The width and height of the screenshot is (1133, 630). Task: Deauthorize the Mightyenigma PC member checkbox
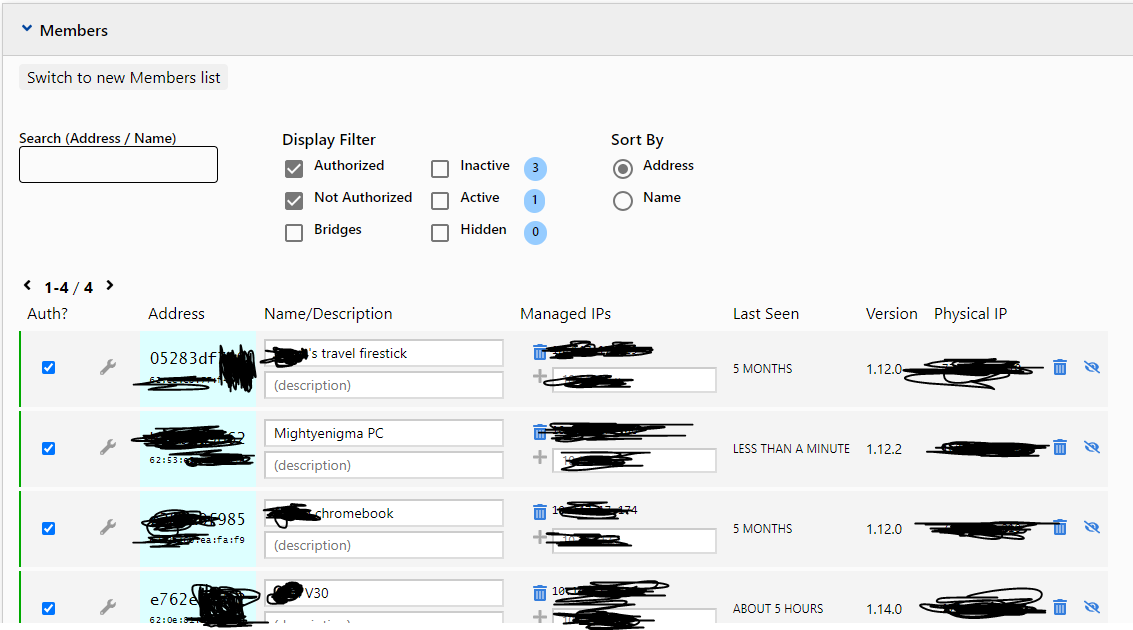pyautogui.click(x=48, y=449)
